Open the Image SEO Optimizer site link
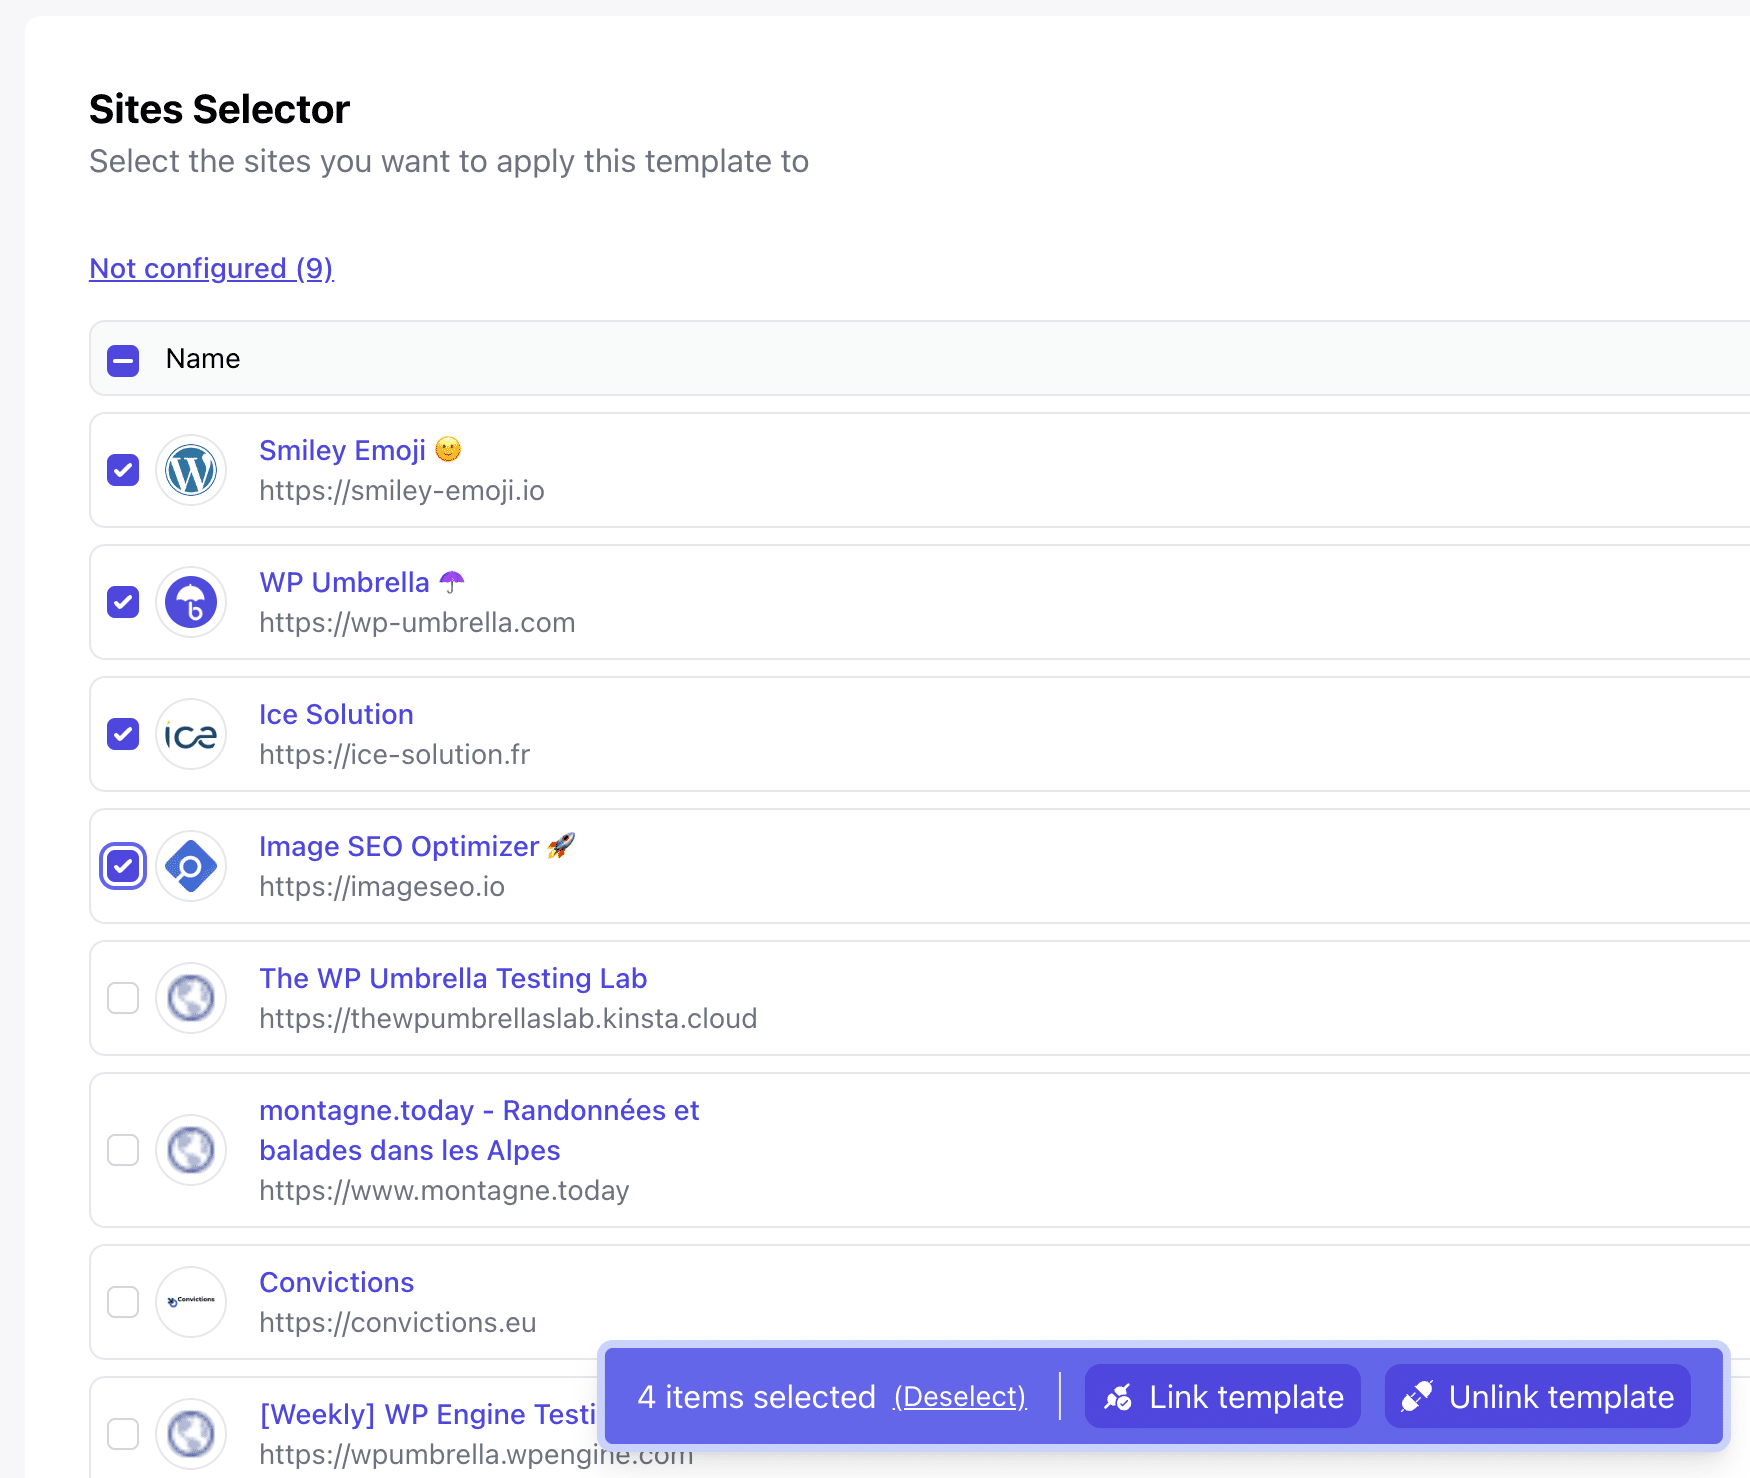The width and height of the screenshot is (1750, 1478). click(417, 846)
